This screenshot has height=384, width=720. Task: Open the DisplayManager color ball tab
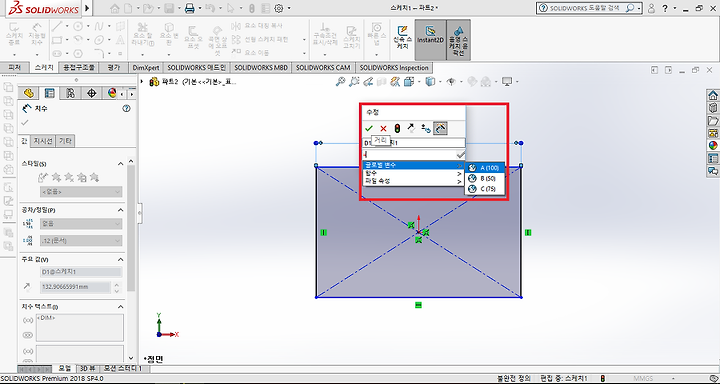click(112, 93)
